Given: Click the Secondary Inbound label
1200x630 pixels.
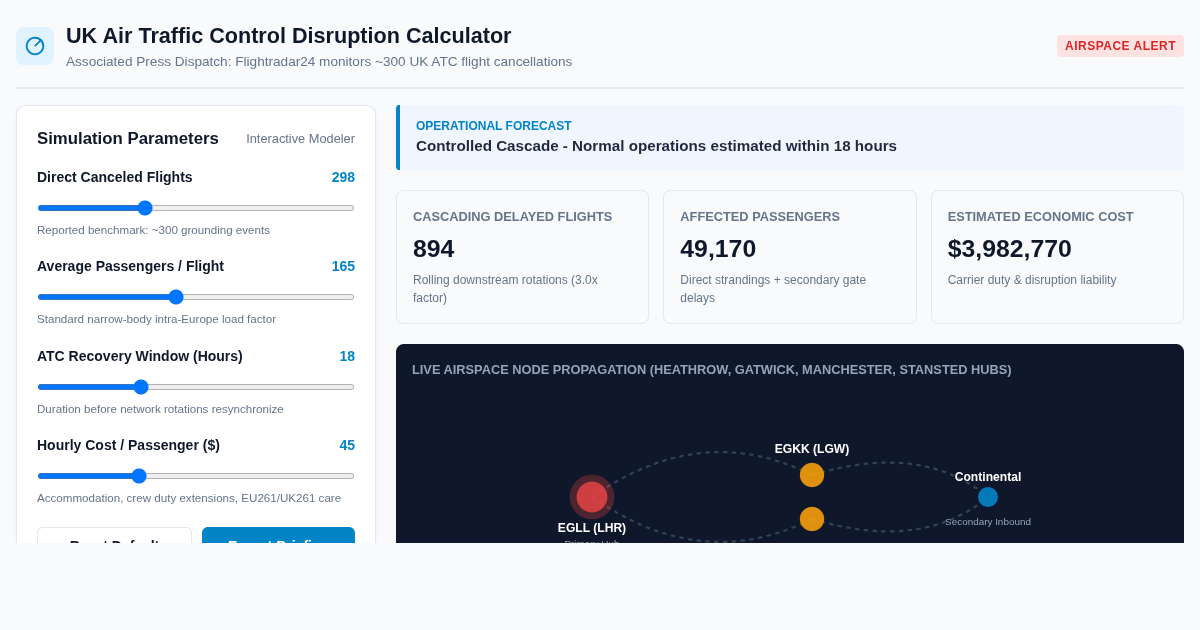Looking at the screenshot, I should [x=988, y=522].
